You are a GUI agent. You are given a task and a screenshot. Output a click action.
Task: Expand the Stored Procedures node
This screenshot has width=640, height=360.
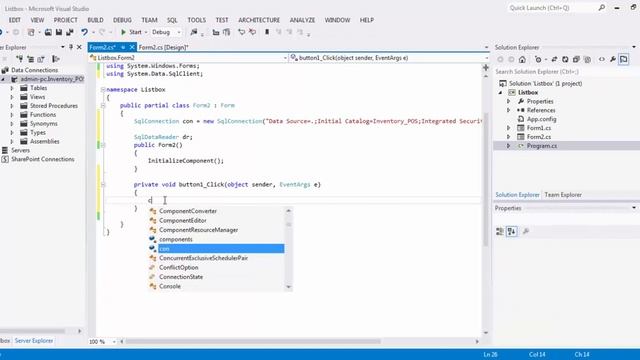(x=12, y=106)
